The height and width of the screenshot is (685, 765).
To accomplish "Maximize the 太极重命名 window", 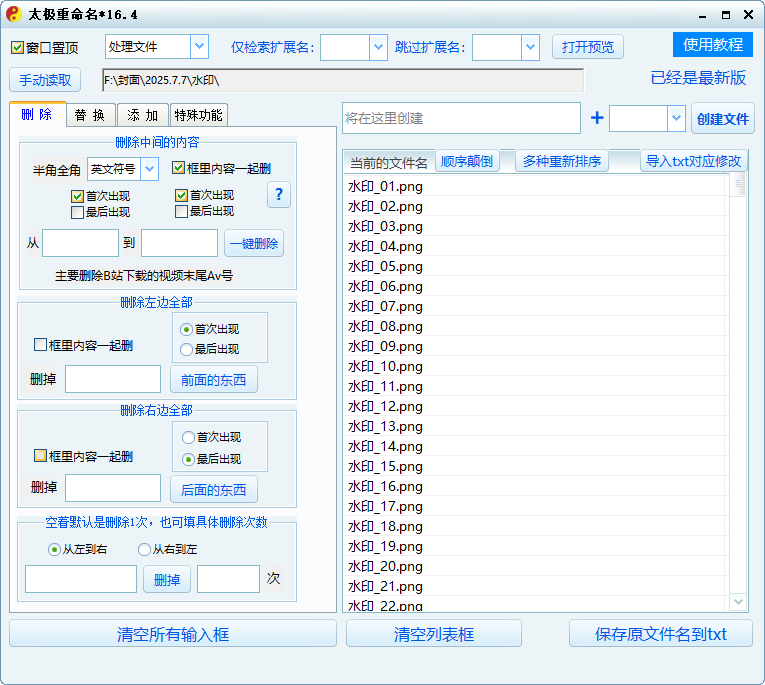I will 725,15.
